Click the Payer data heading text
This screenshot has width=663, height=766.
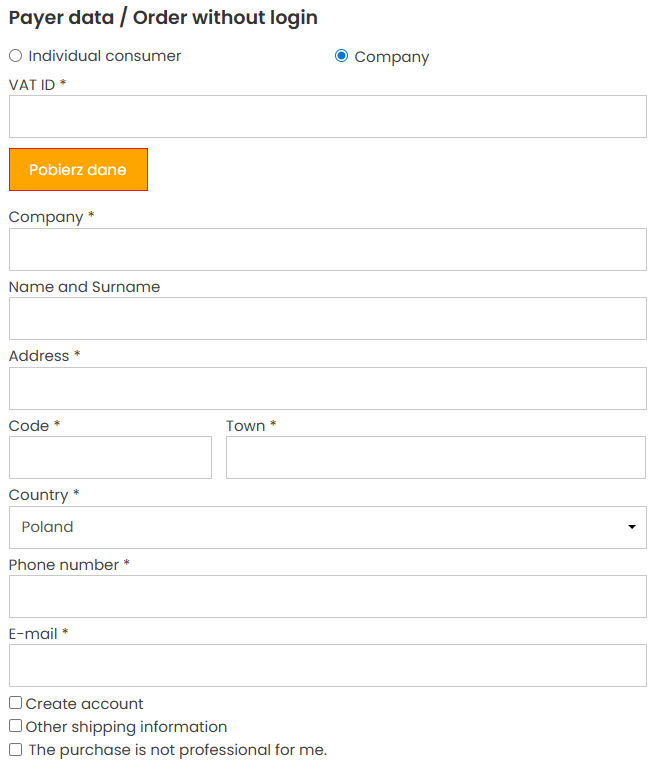pyautogui.click(x=163, y=18)
